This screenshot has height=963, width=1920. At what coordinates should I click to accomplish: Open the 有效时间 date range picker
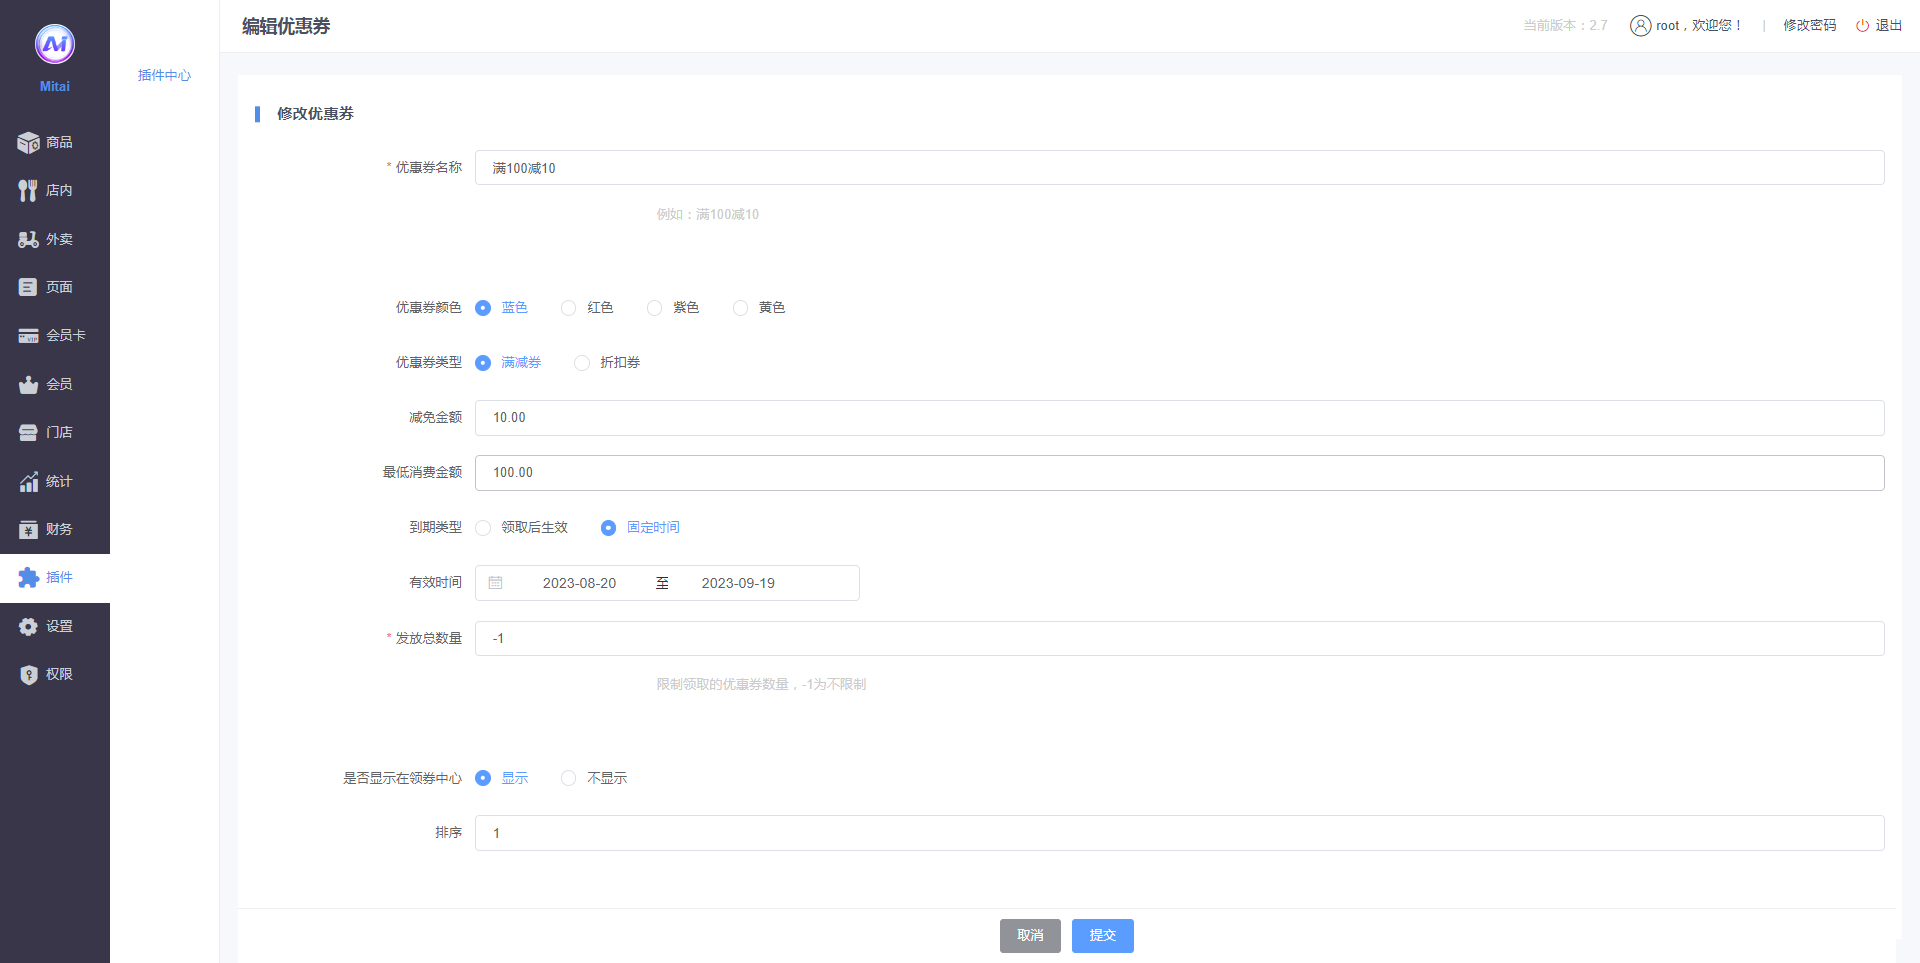496,583
